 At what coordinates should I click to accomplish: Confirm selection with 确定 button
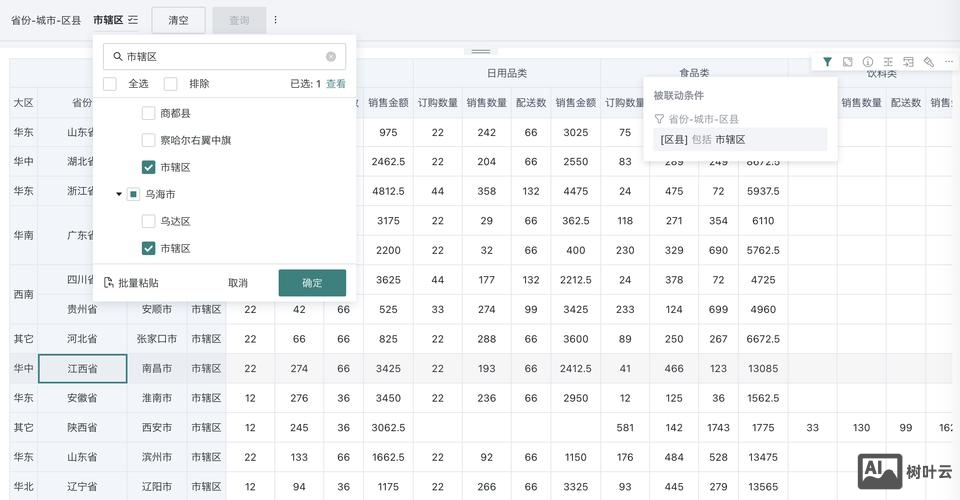pyautogui.click(x=312, y=283)
